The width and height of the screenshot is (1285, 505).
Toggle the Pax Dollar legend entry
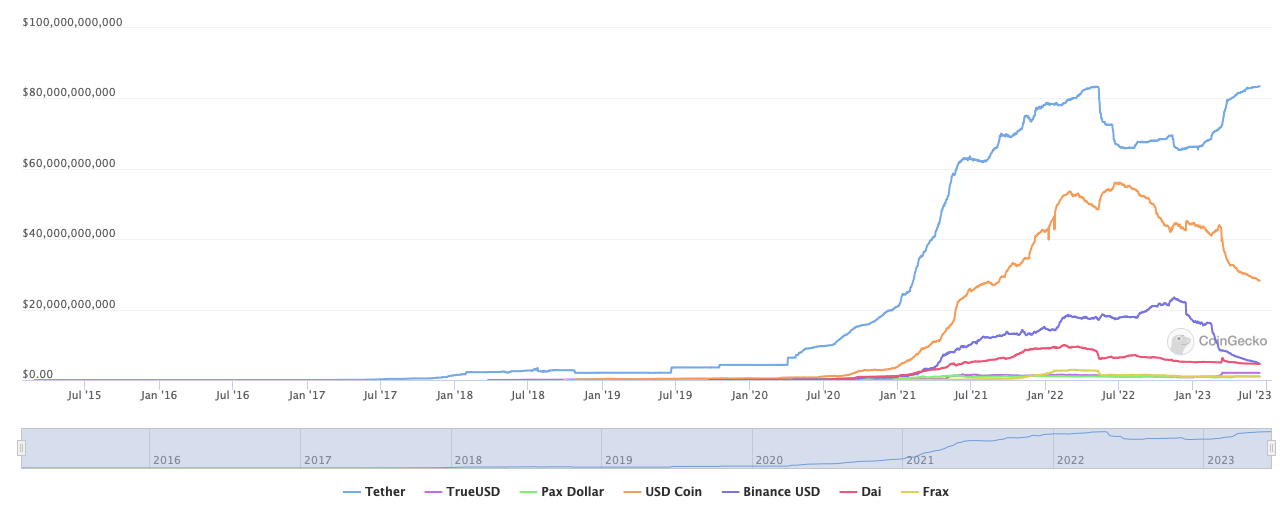pos(561,492)
